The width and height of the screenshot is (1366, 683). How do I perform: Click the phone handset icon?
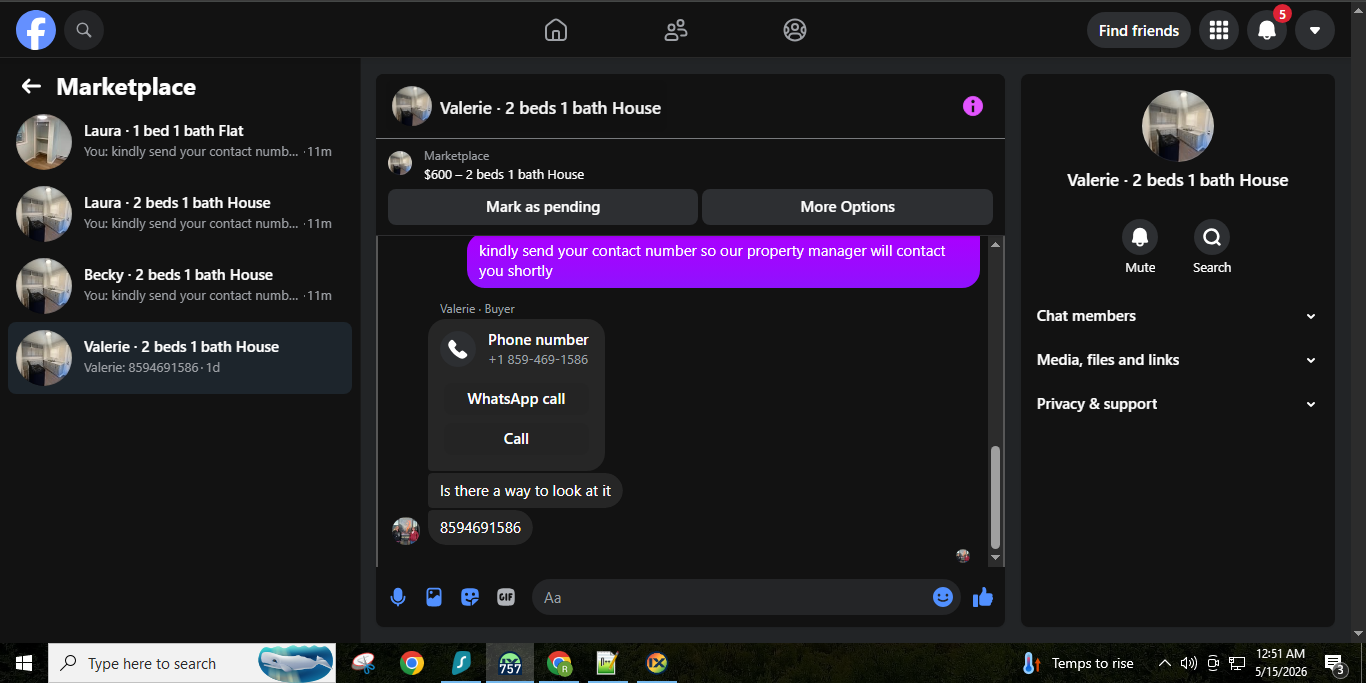click(x=458, y=349)
